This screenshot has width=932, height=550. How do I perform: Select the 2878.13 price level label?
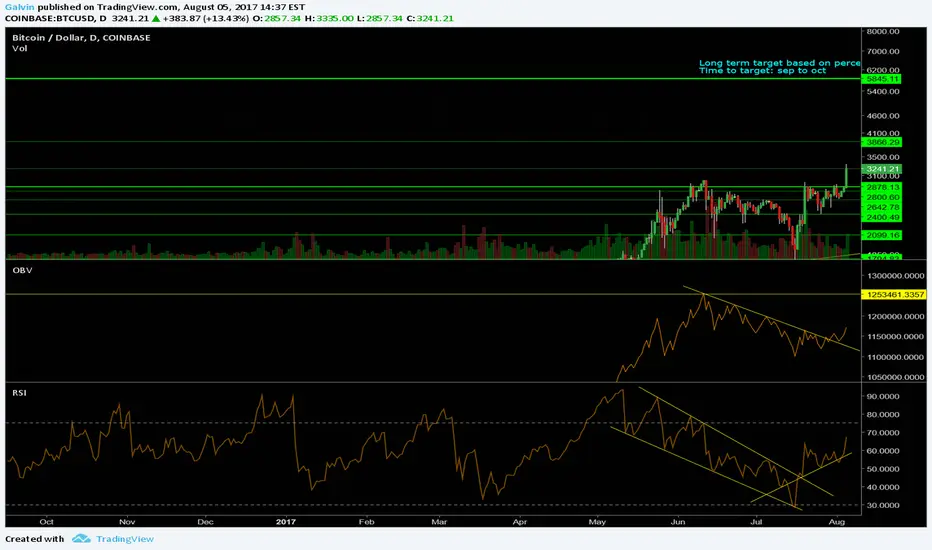(881, 187)
